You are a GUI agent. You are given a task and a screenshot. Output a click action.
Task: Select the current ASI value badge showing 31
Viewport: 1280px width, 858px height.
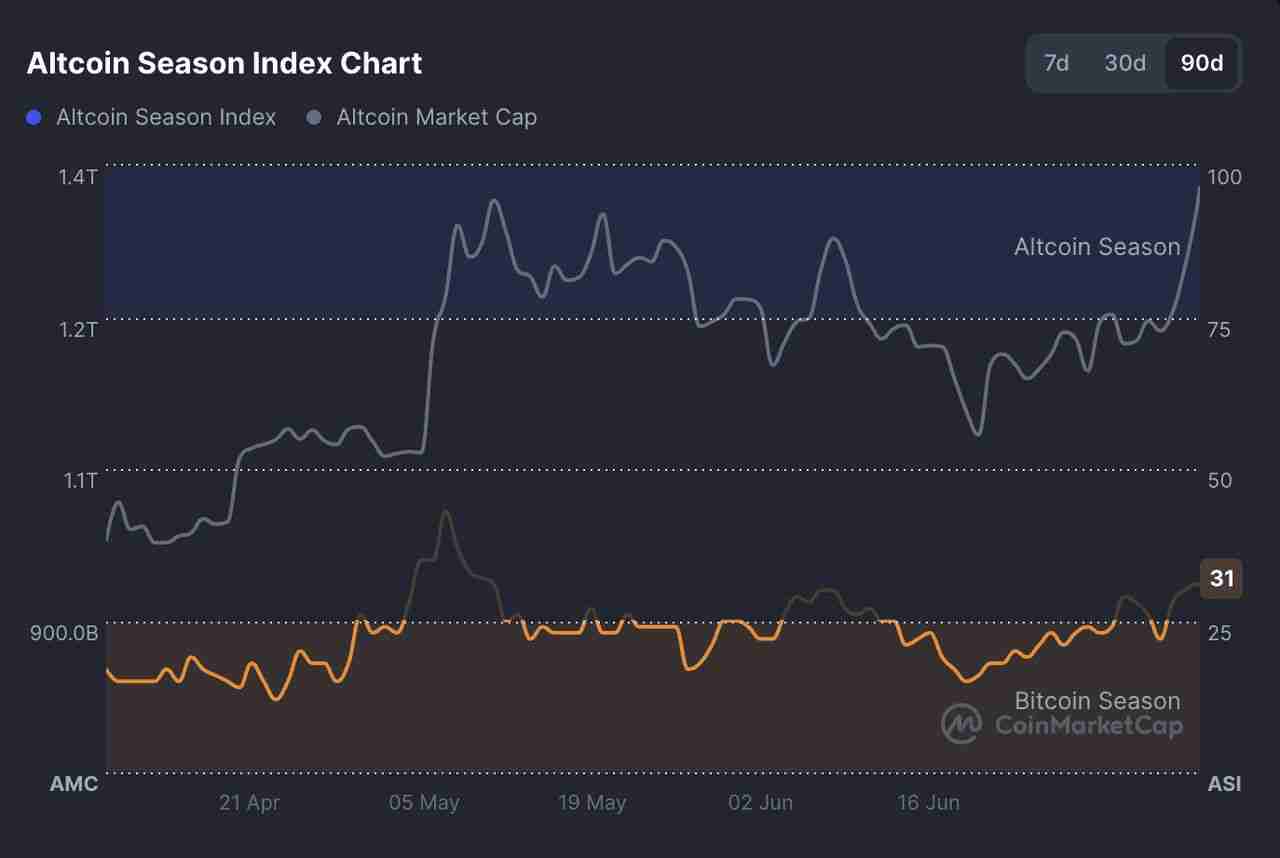[x=1221, y=578]
